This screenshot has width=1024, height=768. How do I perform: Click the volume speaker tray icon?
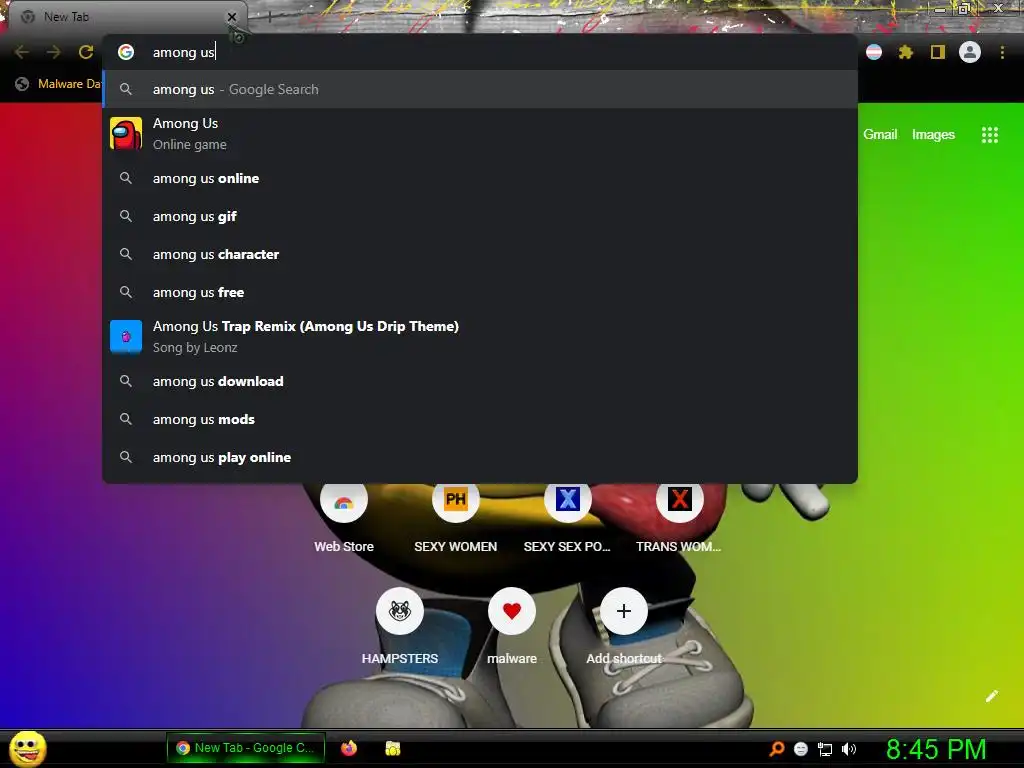click(x=849, y=749)
